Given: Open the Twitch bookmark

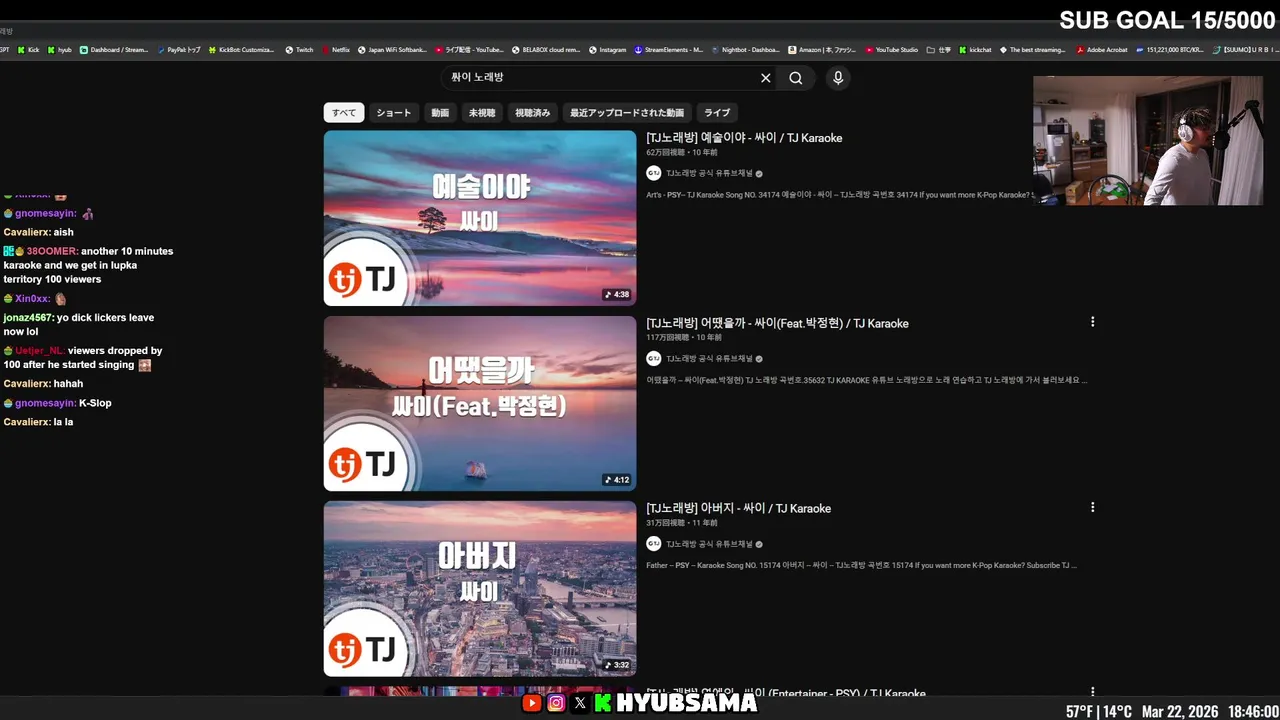Looking at the screenshot, I should pyautogui.click(x=299, y=49).
